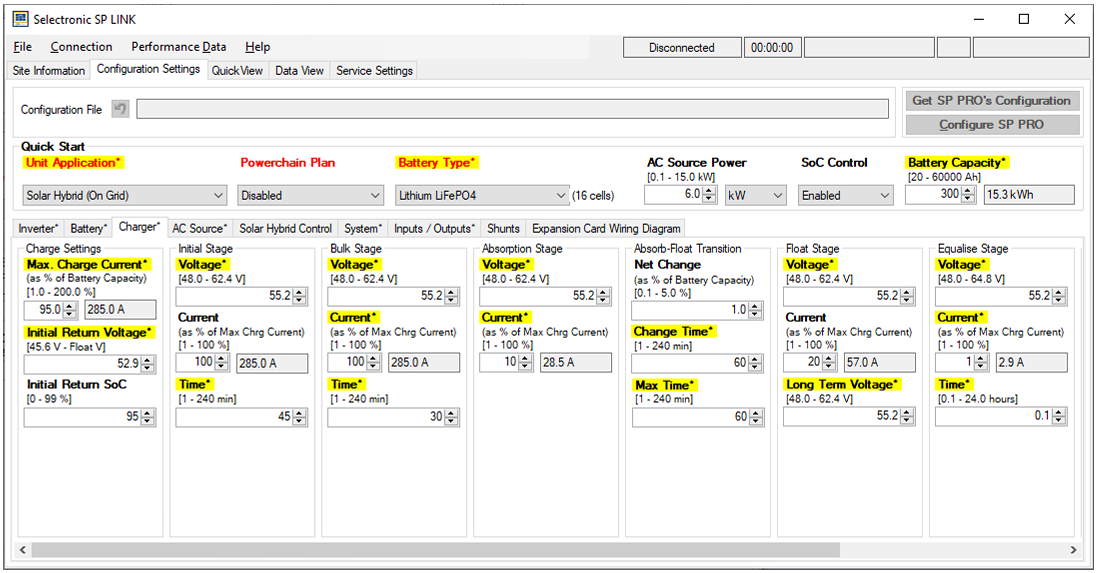
Task: Open the File menu
Action: [x=22, y=47]
